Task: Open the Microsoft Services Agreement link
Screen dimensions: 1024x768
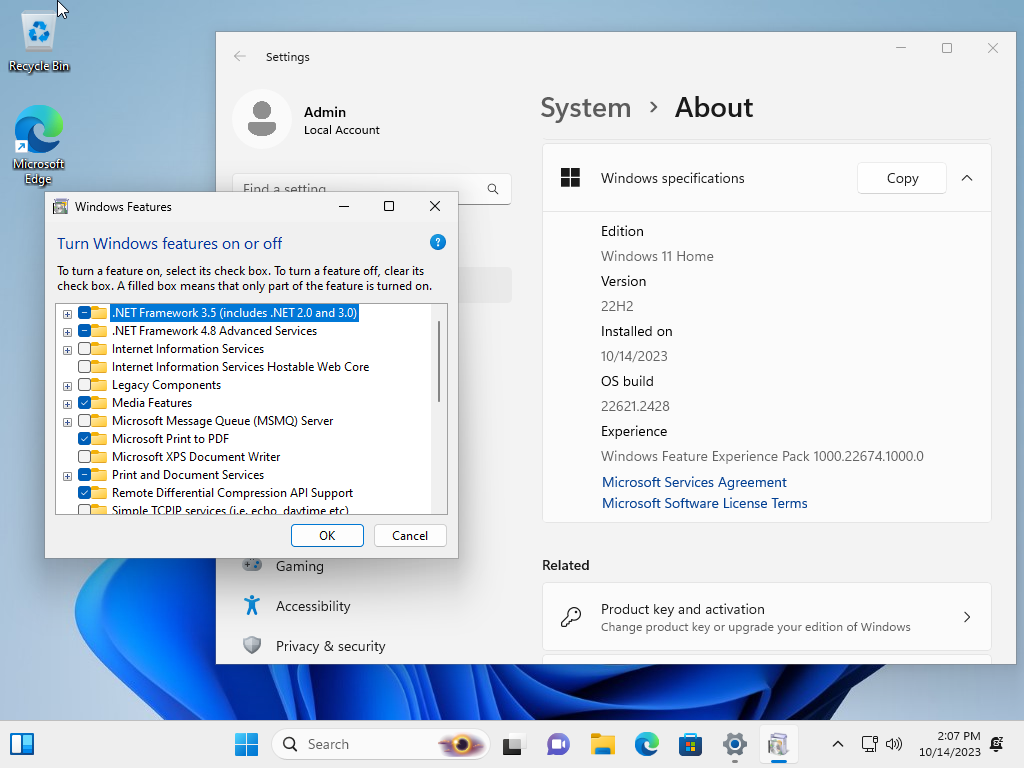Action: [x=693, y=482]
